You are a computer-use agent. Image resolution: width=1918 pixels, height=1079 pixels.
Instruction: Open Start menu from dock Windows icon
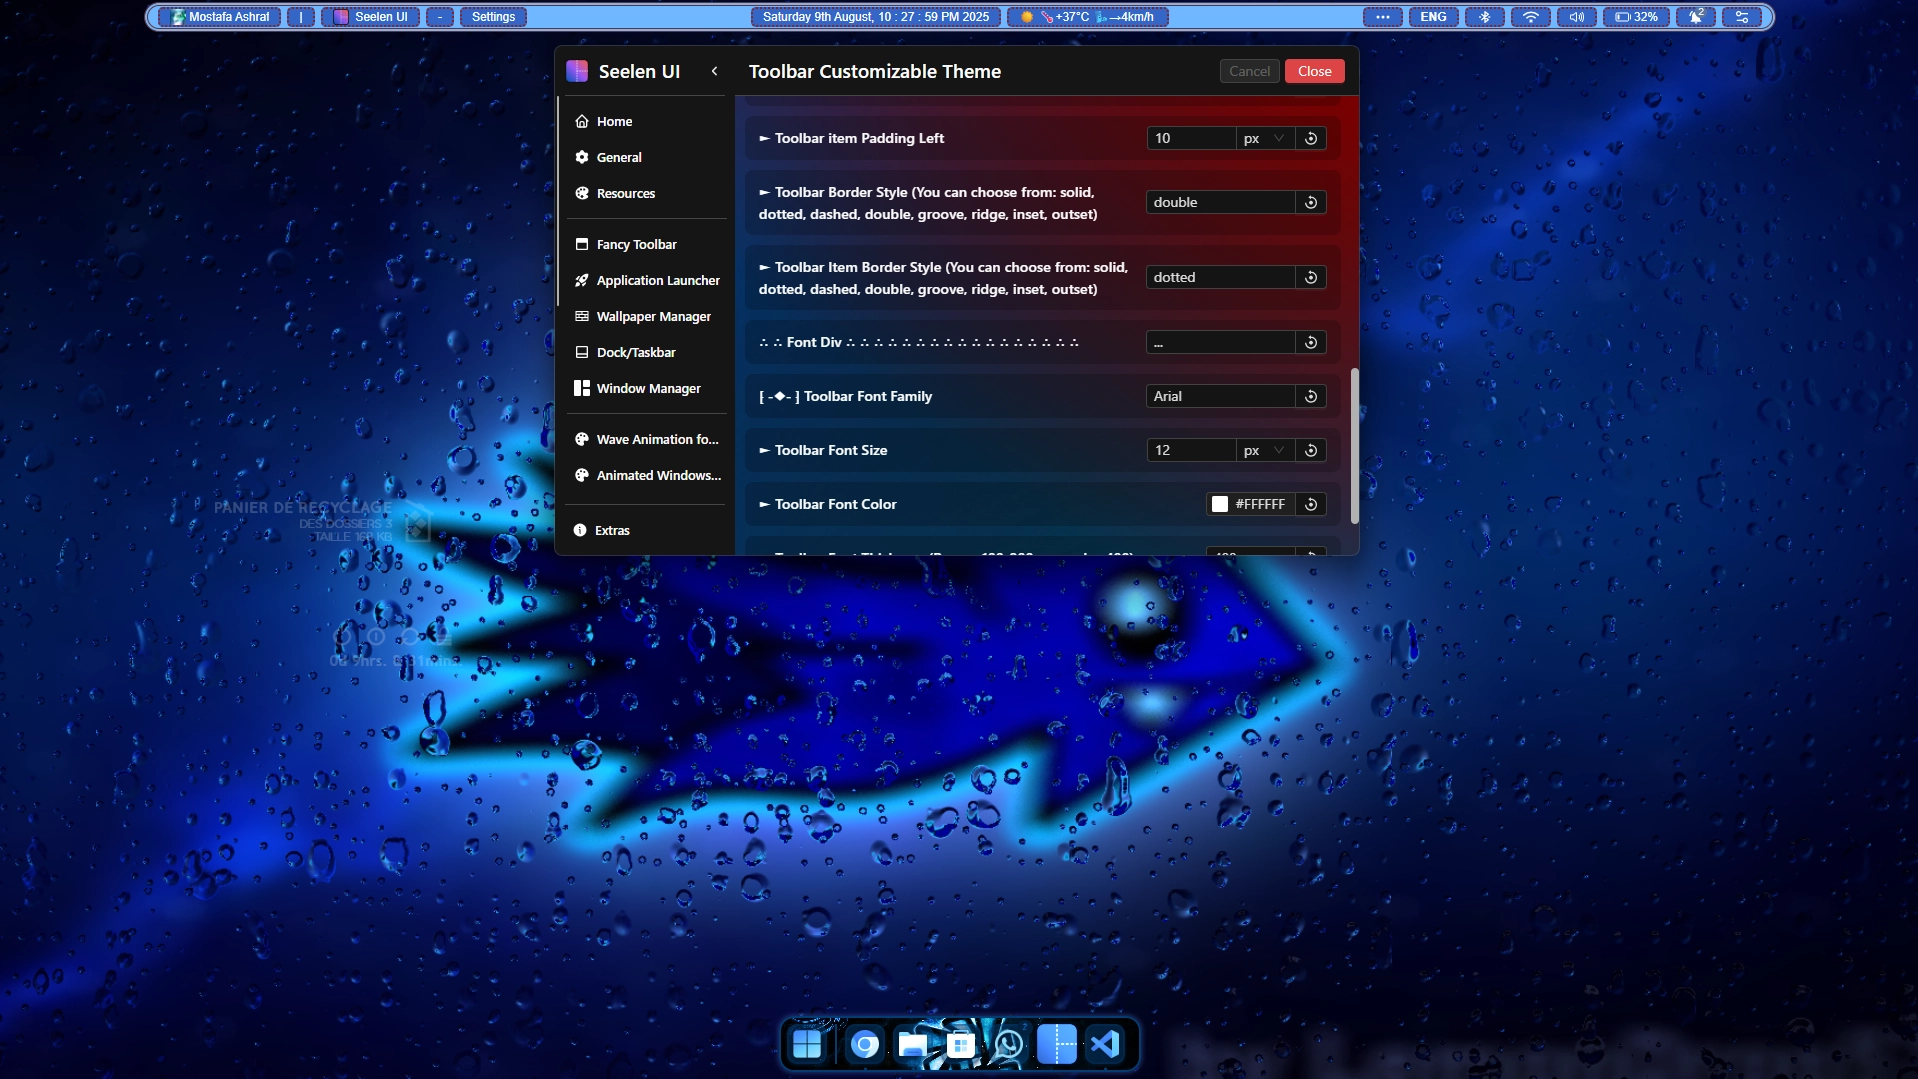(807, 1045)
